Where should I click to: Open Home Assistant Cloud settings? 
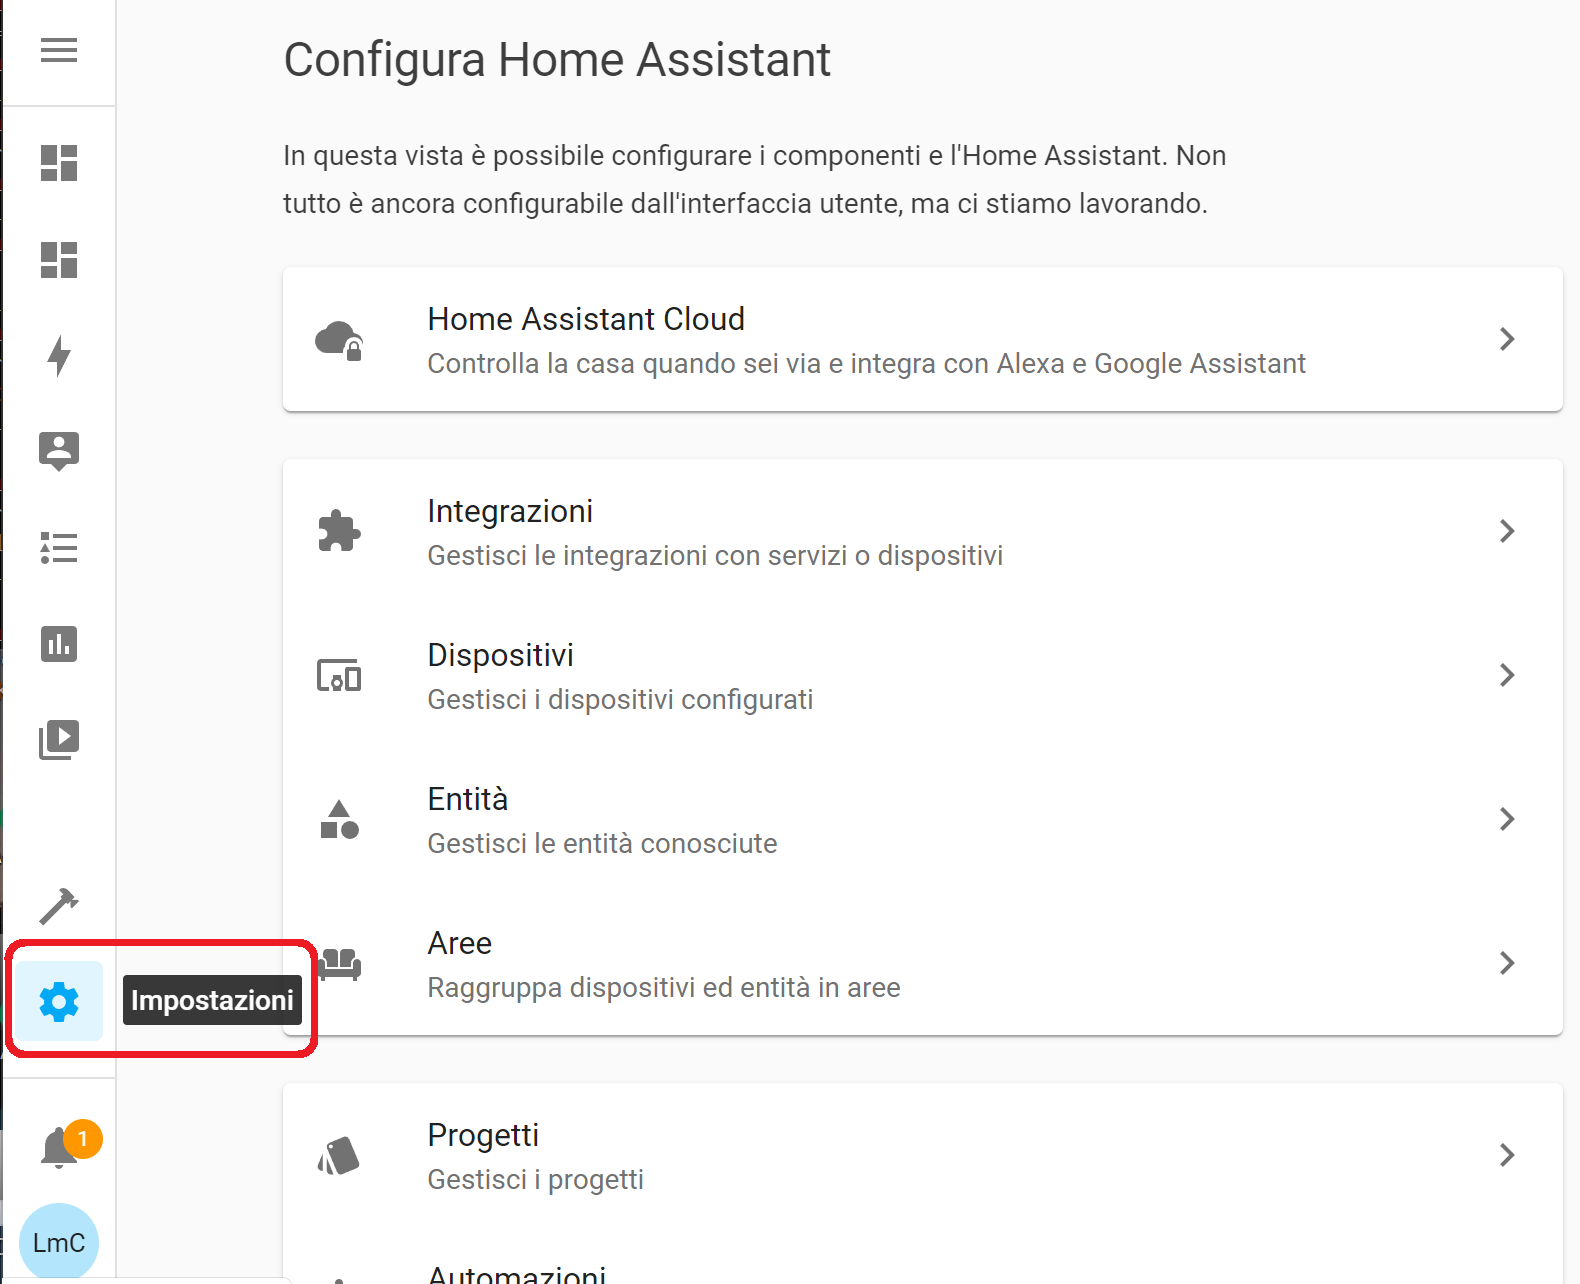920,340
